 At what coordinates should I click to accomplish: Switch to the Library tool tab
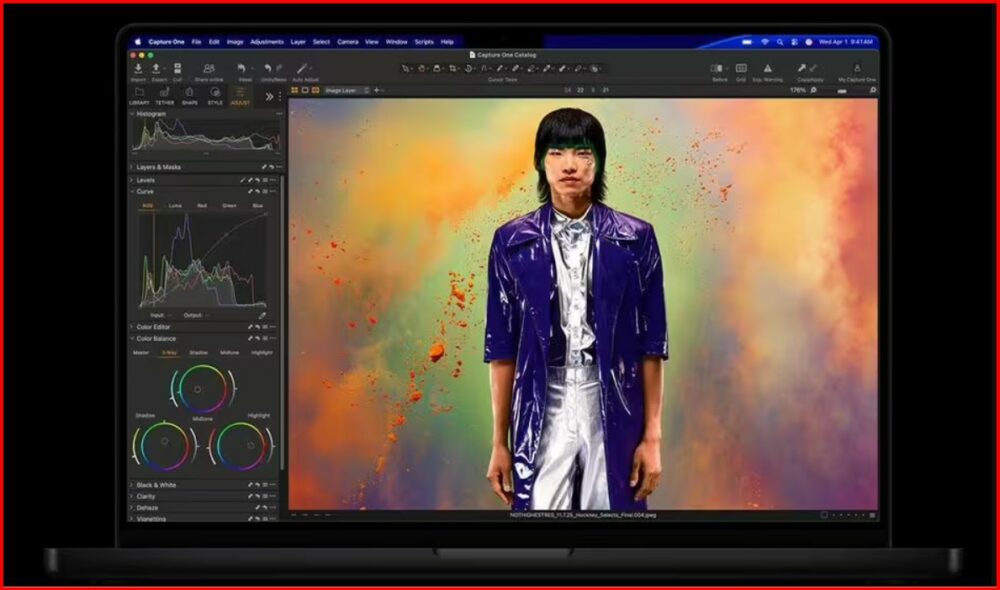pos(140,96)
